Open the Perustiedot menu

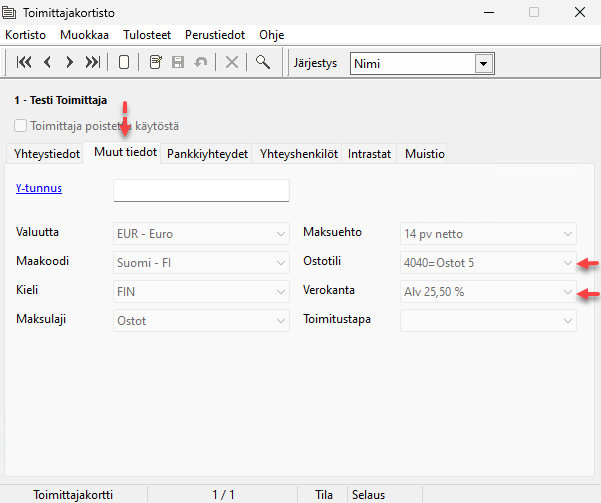tap(215, 35)
